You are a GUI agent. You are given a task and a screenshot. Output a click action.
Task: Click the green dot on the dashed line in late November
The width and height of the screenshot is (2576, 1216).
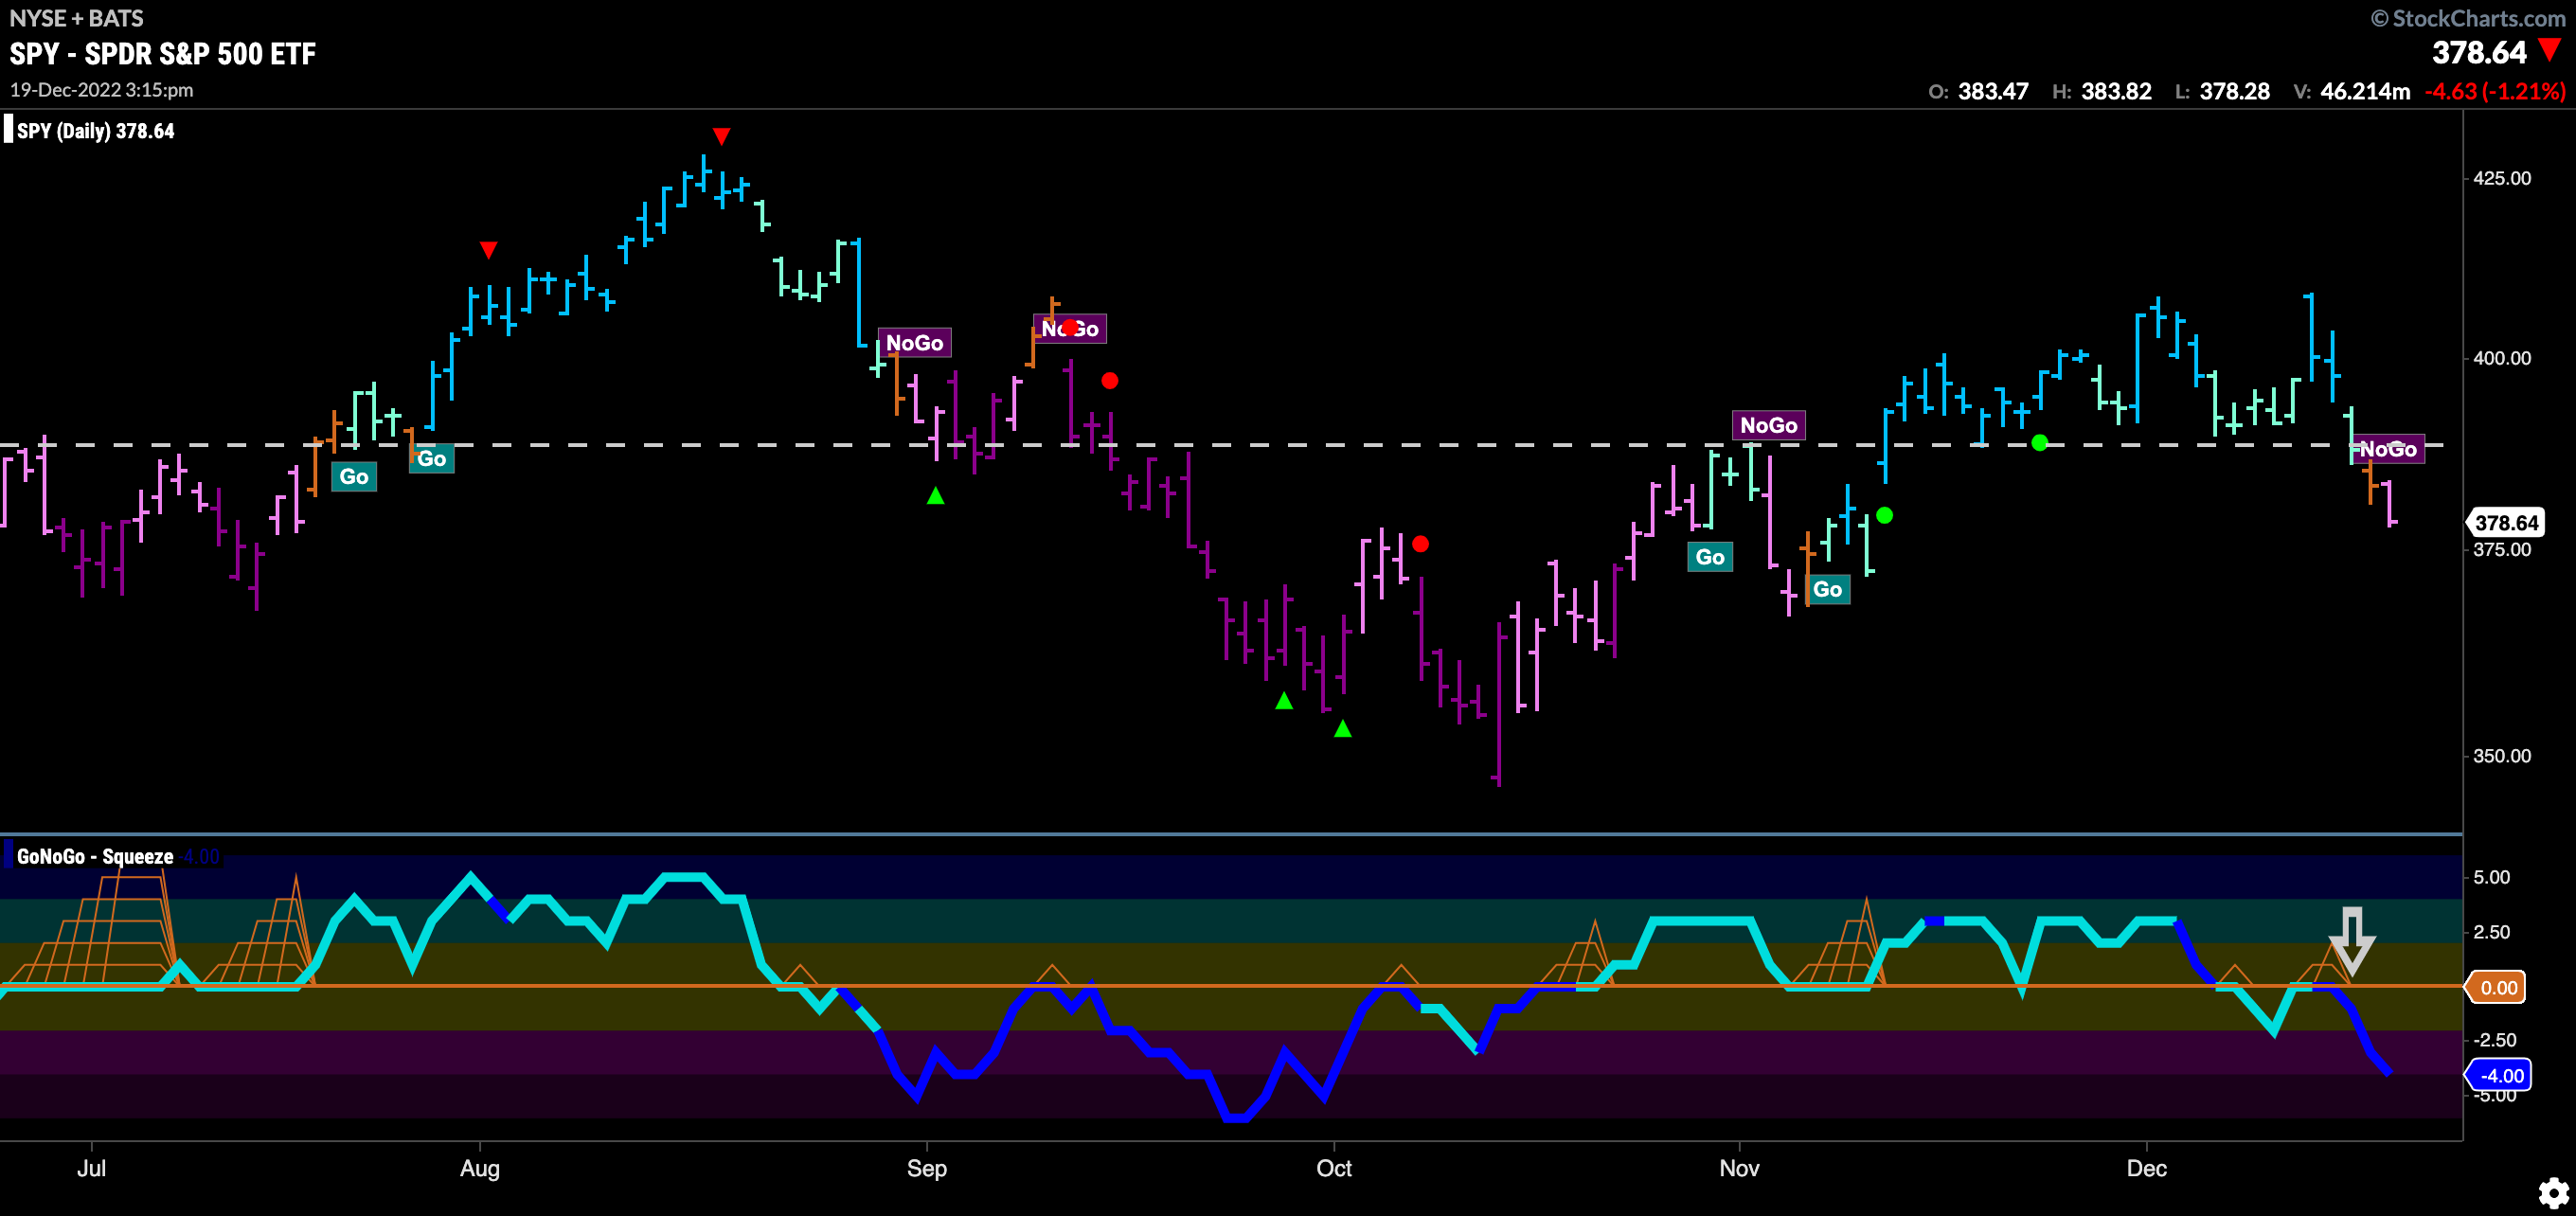coord(2040,443)
